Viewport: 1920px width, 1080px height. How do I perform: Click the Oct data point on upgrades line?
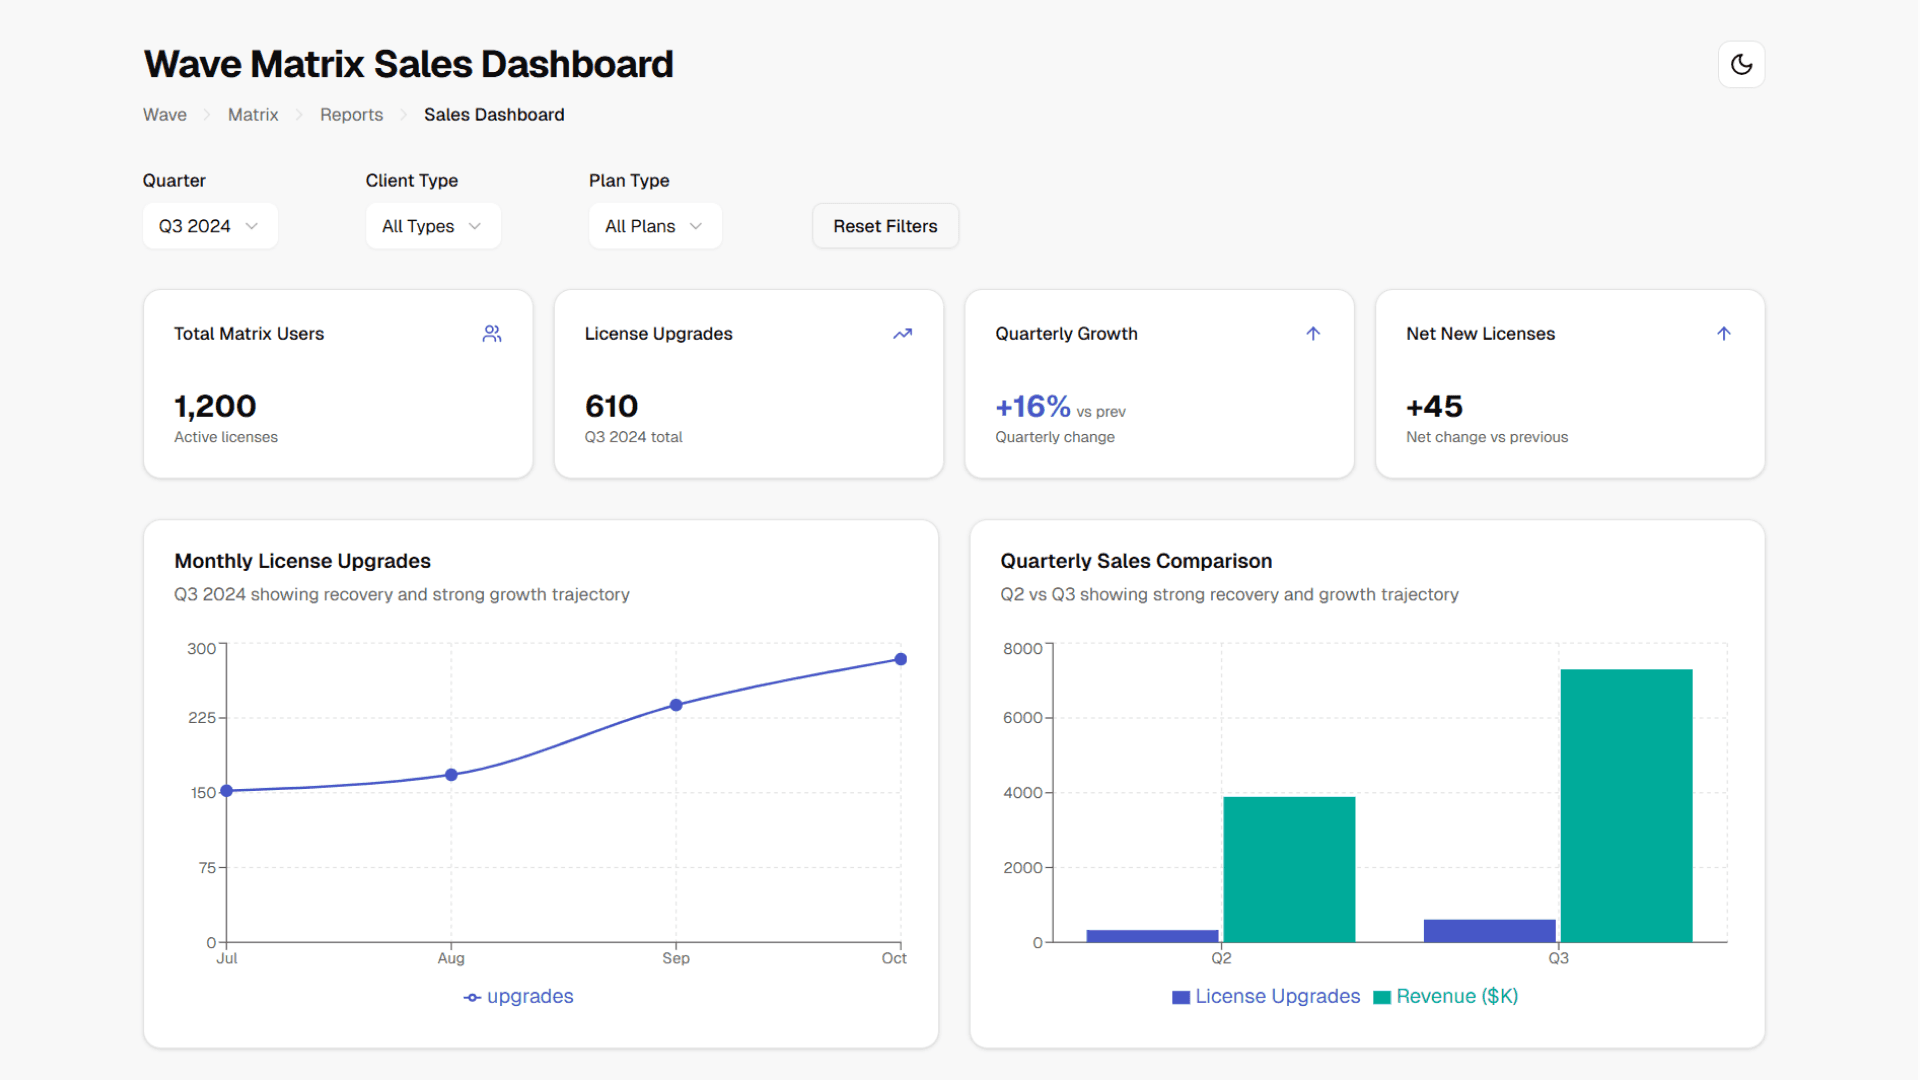pyautogui.click(x=900, y=659)
